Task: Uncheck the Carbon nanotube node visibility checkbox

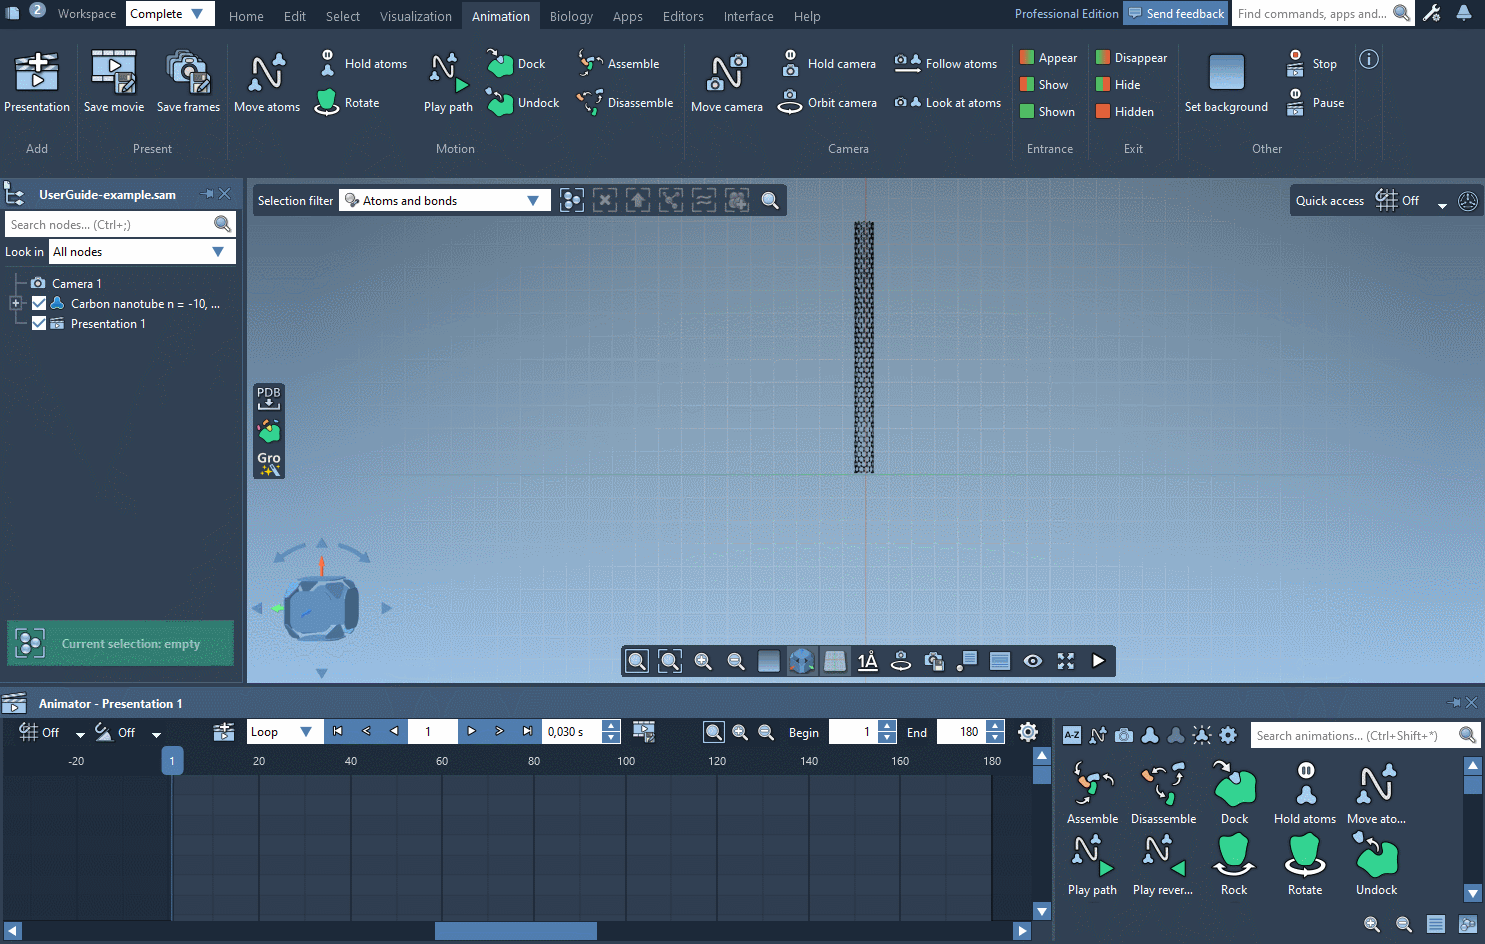Action: (38, 303)
